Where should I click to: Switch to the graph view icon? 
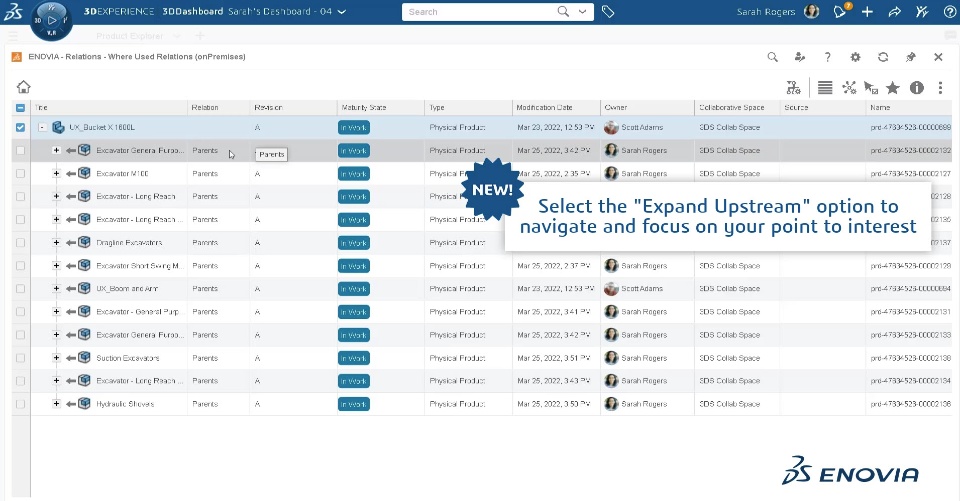coord(849,88)
